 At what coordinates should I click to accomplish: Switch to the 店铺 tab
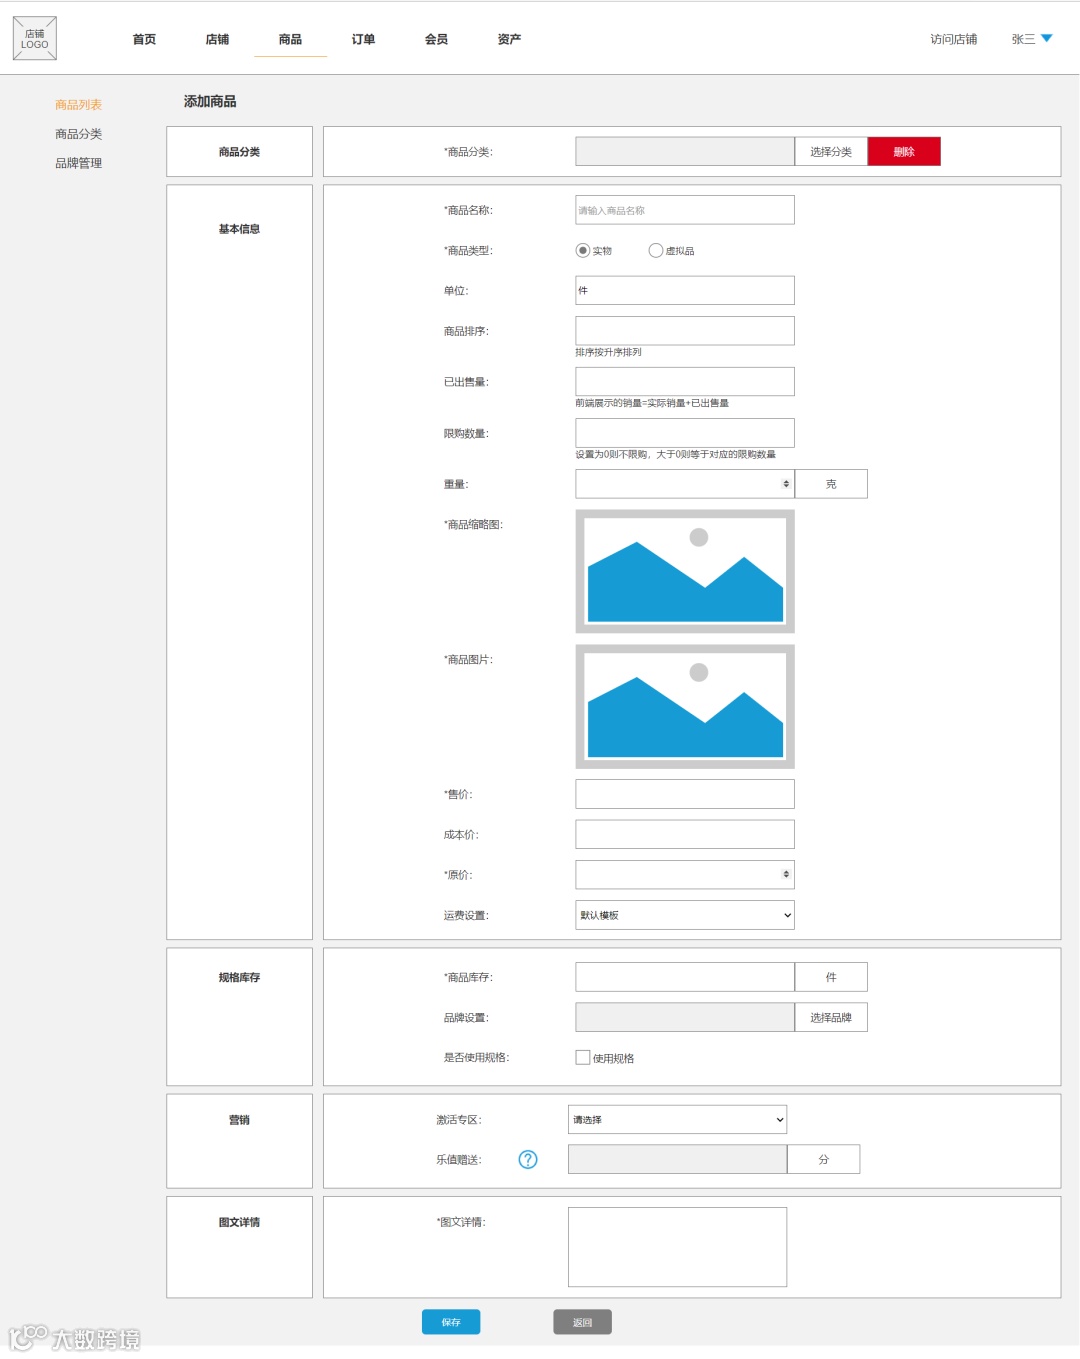tap(217, 39)
